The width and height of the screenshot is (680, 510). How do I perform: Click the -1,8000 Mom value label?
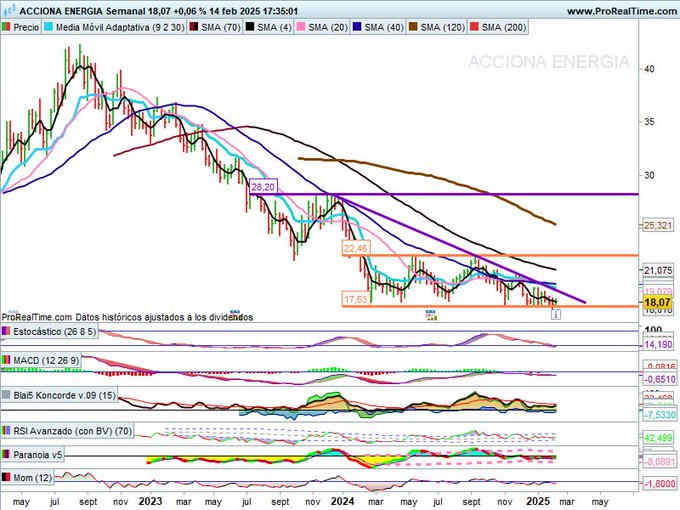click(659, 483)
